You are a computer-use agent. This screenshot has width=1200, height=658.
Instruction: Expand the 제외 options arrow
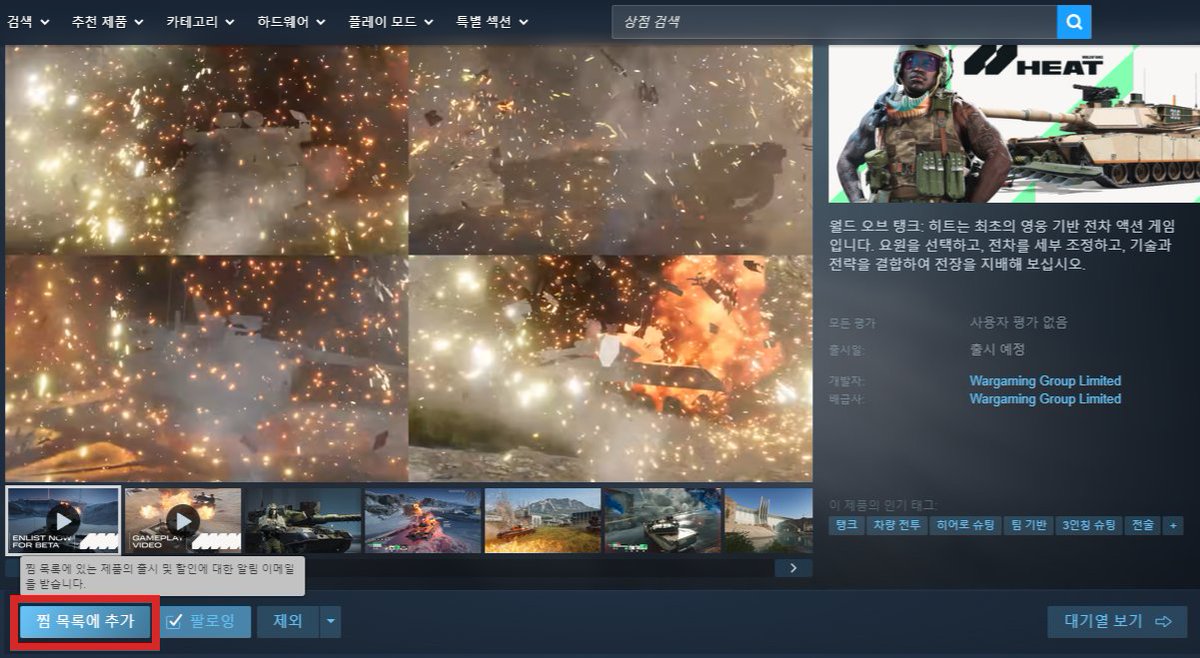331,621
